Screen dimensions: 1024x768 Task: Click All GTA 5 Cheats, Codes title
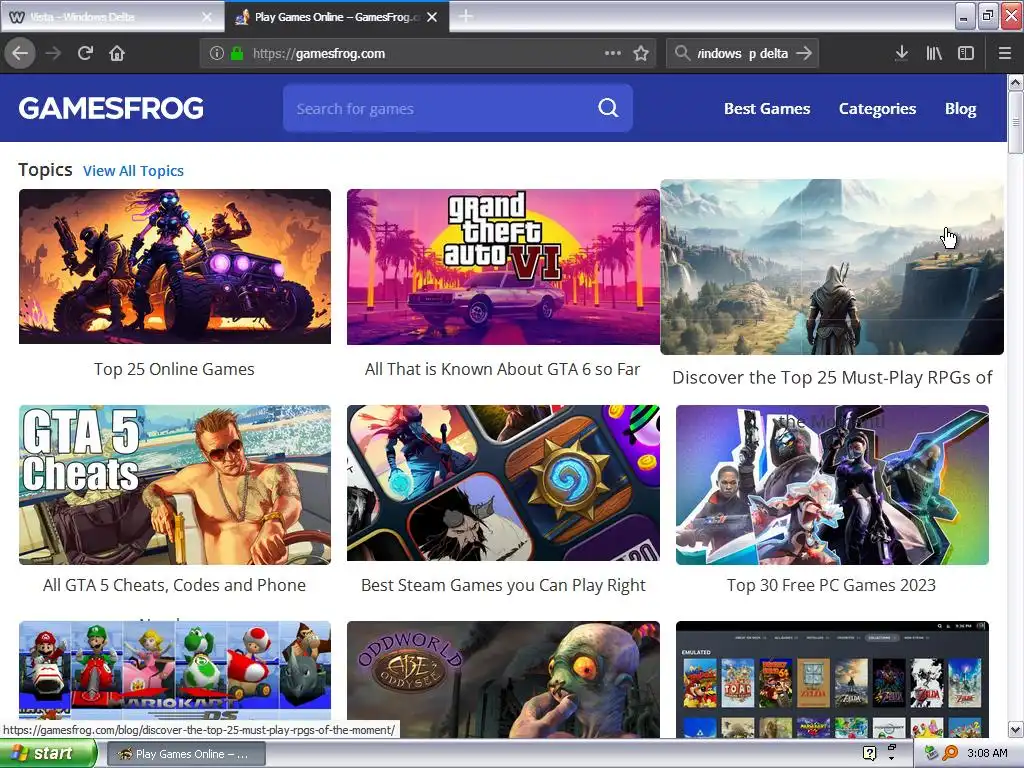174,585
